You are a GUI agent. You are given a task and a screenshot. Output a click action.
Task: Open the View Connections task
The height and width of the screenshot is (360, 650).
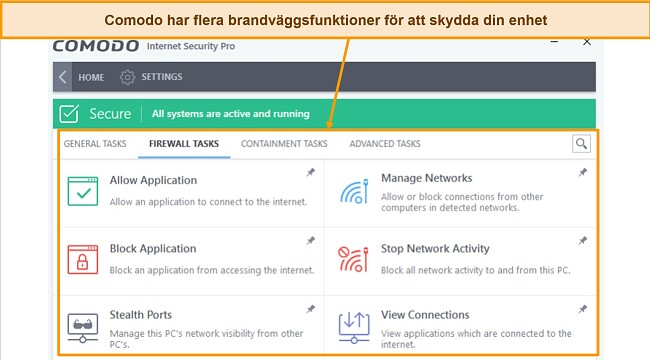pos(425,315)
